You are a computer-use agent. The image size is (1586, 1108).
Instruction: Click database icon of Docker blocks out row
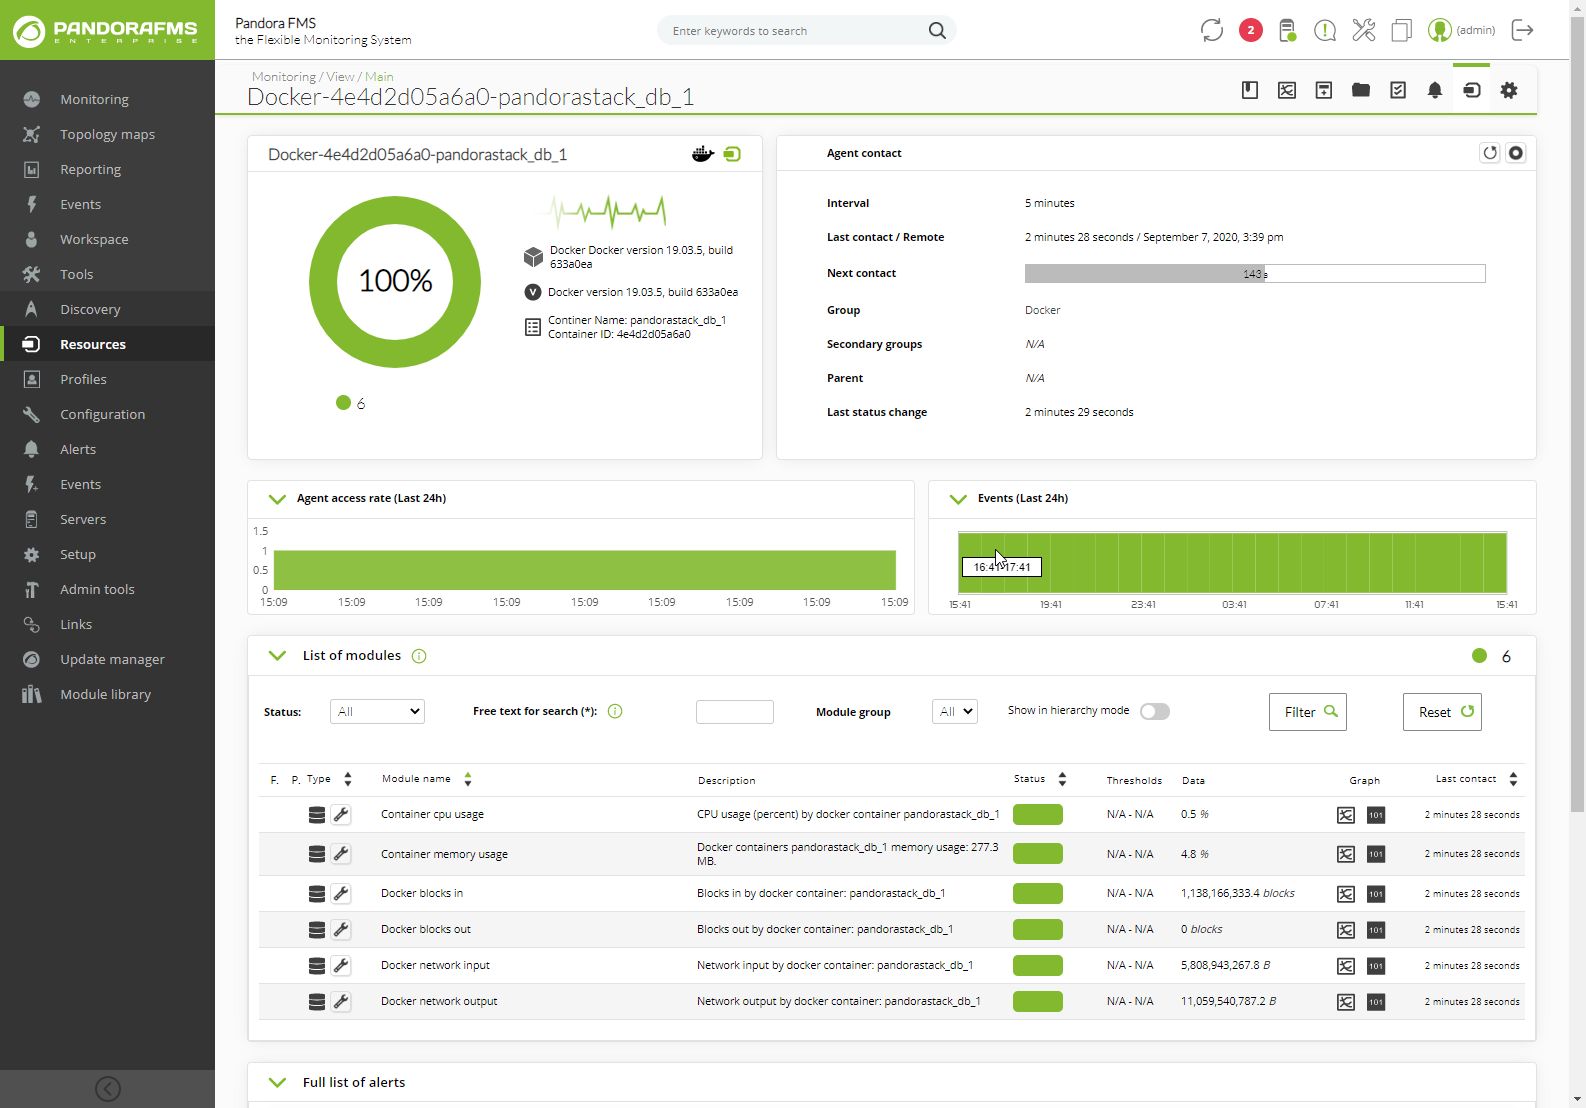[x=316, y=930]
